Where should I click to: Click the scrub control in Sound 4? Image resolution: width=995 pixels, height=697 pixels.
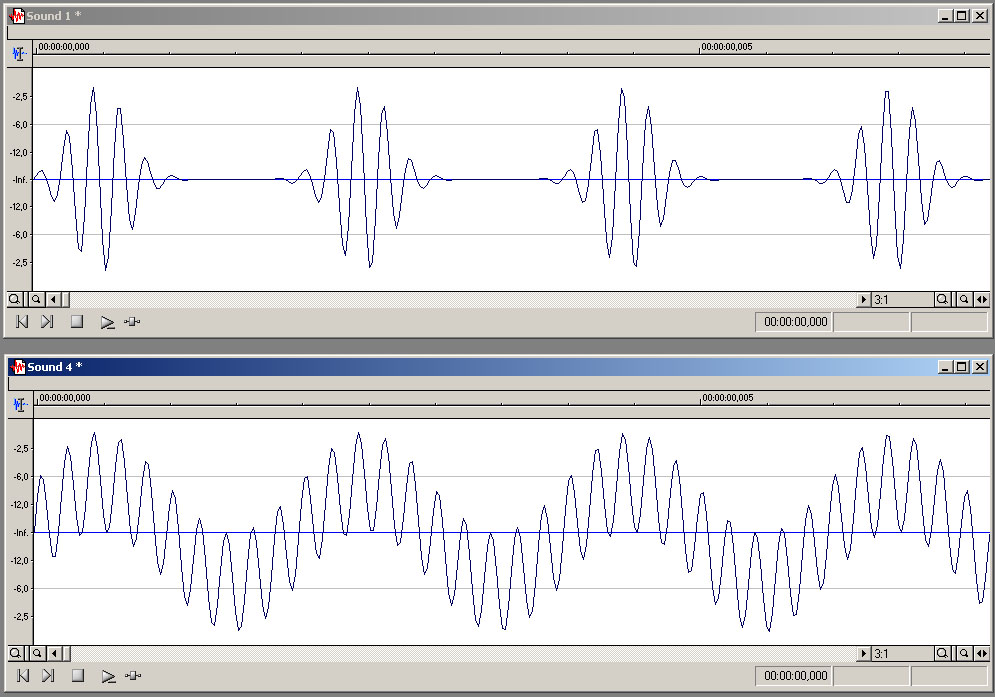coord(133,675)
